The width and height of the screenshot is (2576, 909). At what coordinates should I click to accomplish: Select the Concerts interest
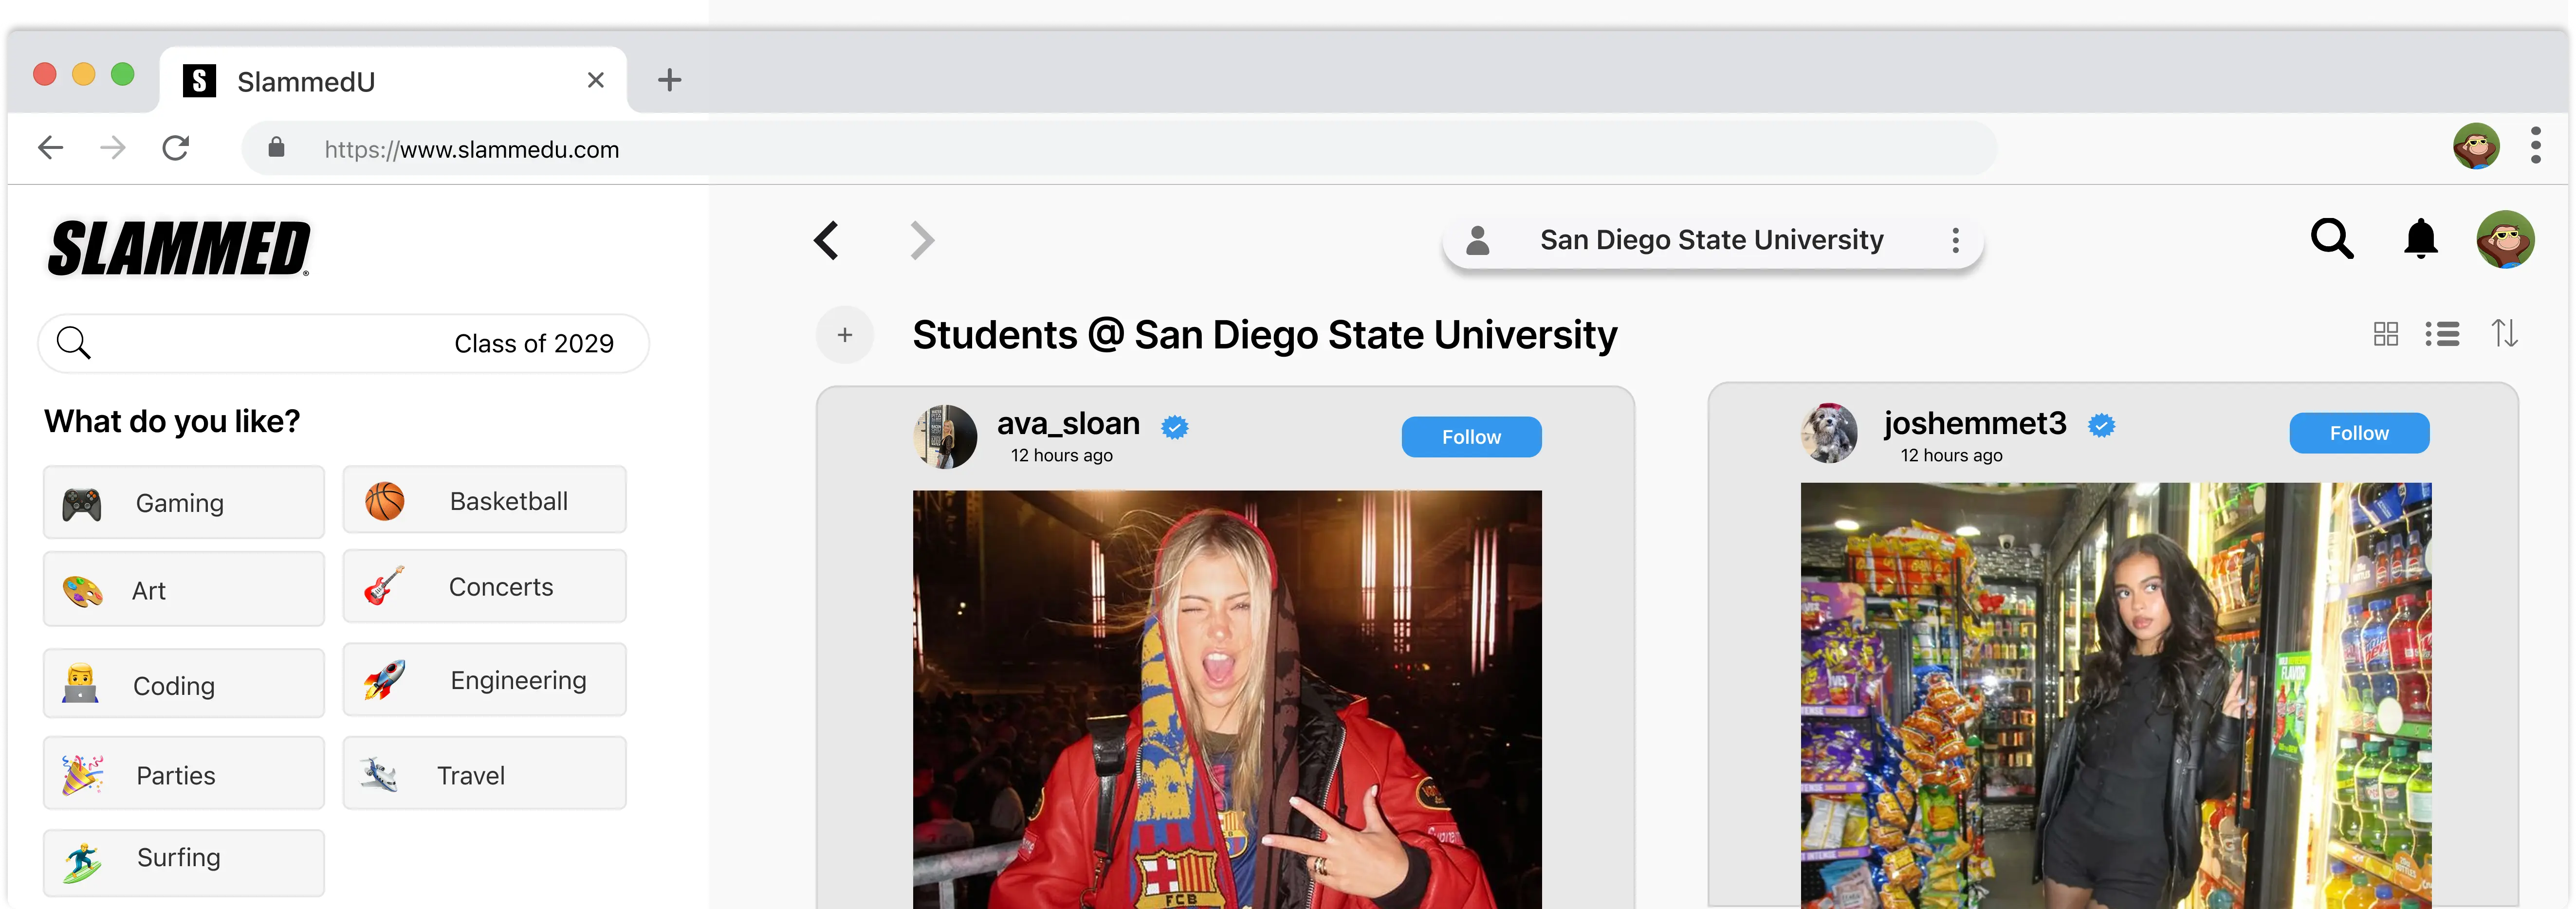click(484, 586)
